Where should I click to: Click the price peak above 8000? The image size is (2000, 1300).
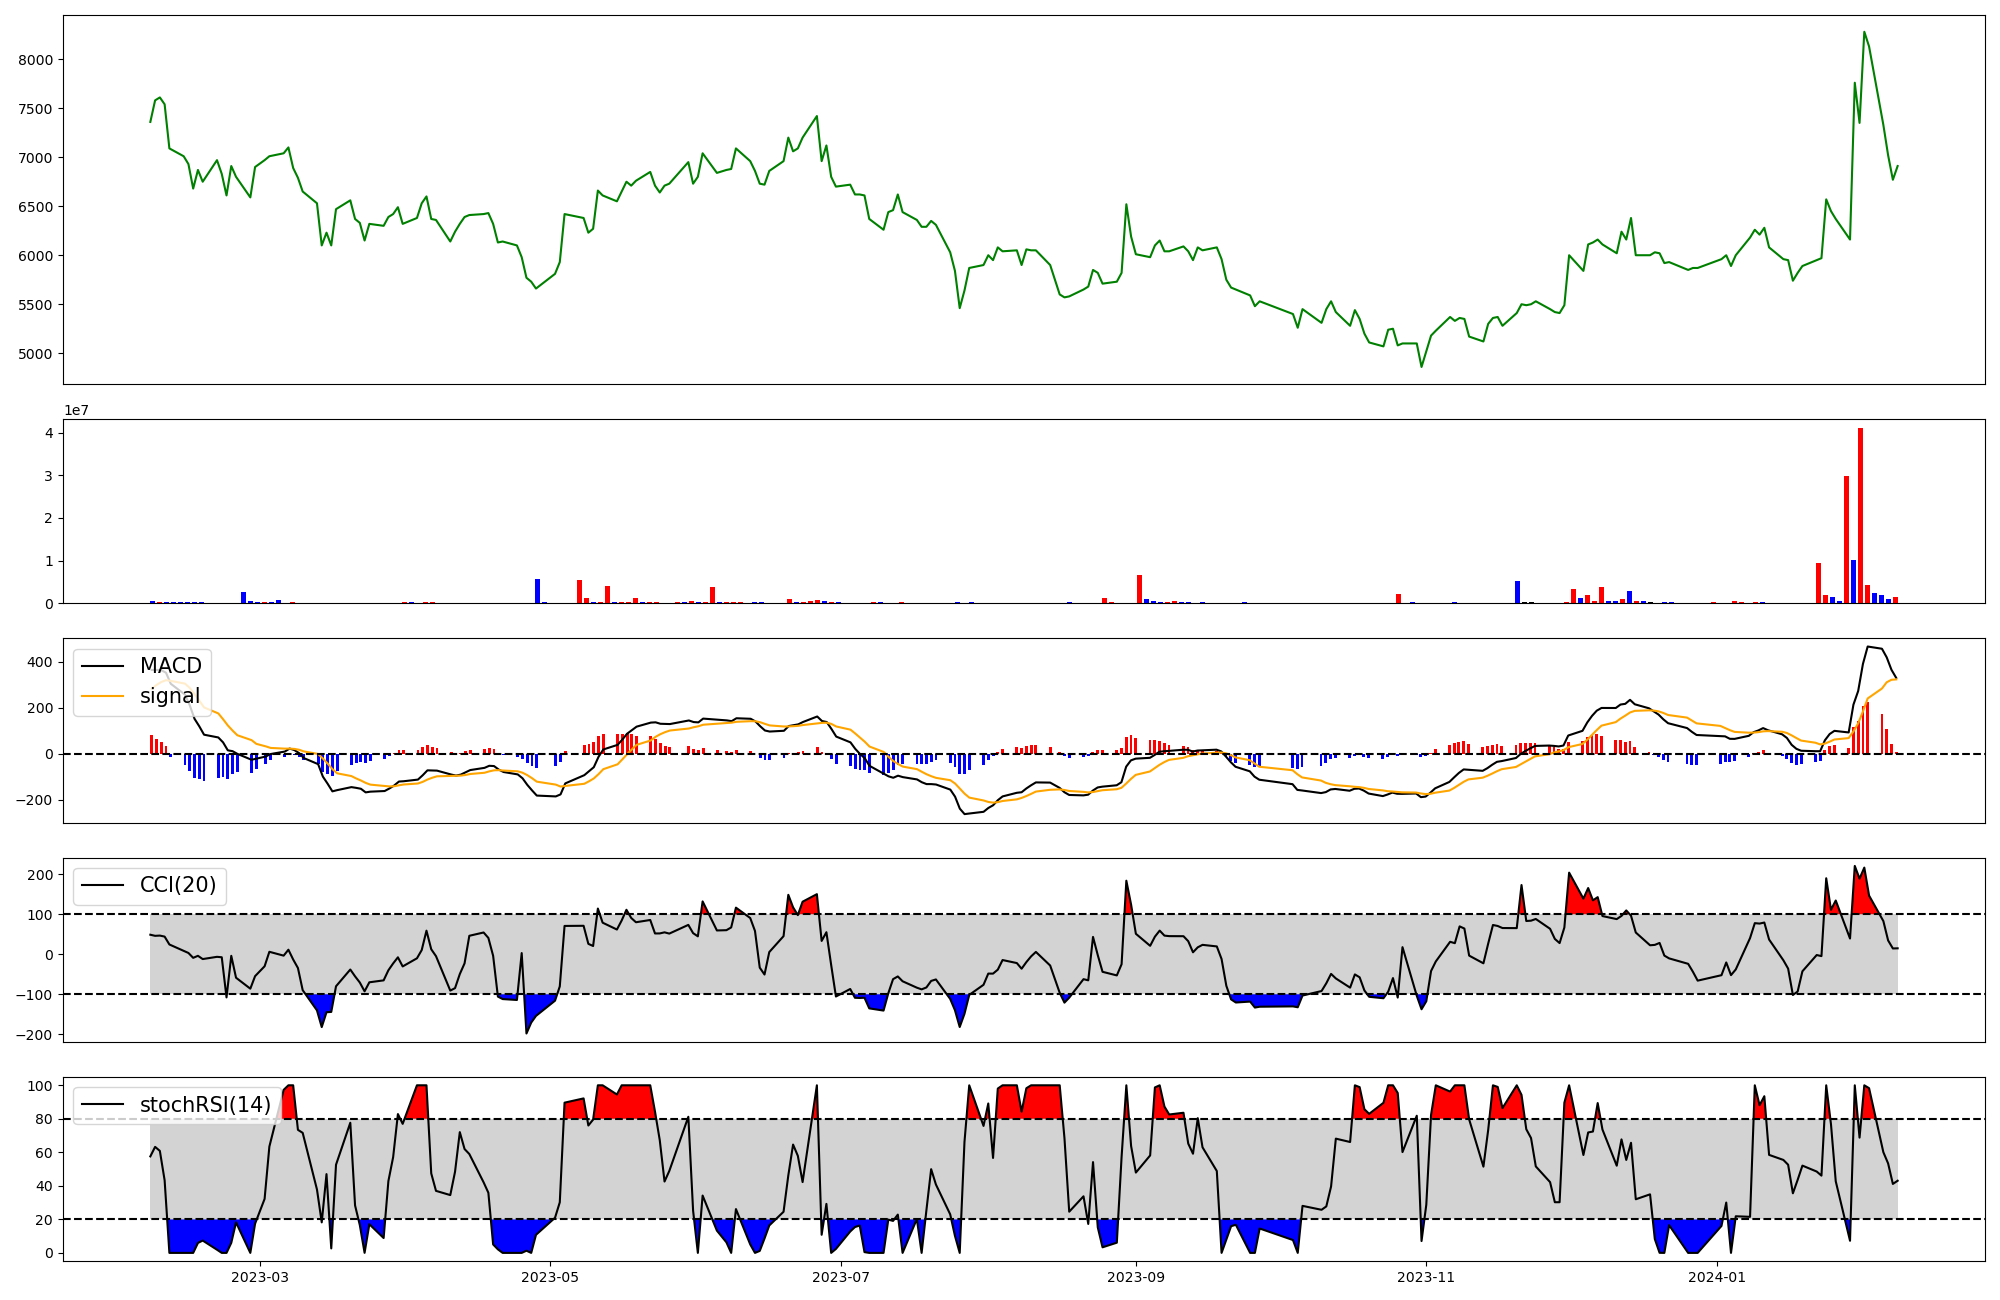1864,32
